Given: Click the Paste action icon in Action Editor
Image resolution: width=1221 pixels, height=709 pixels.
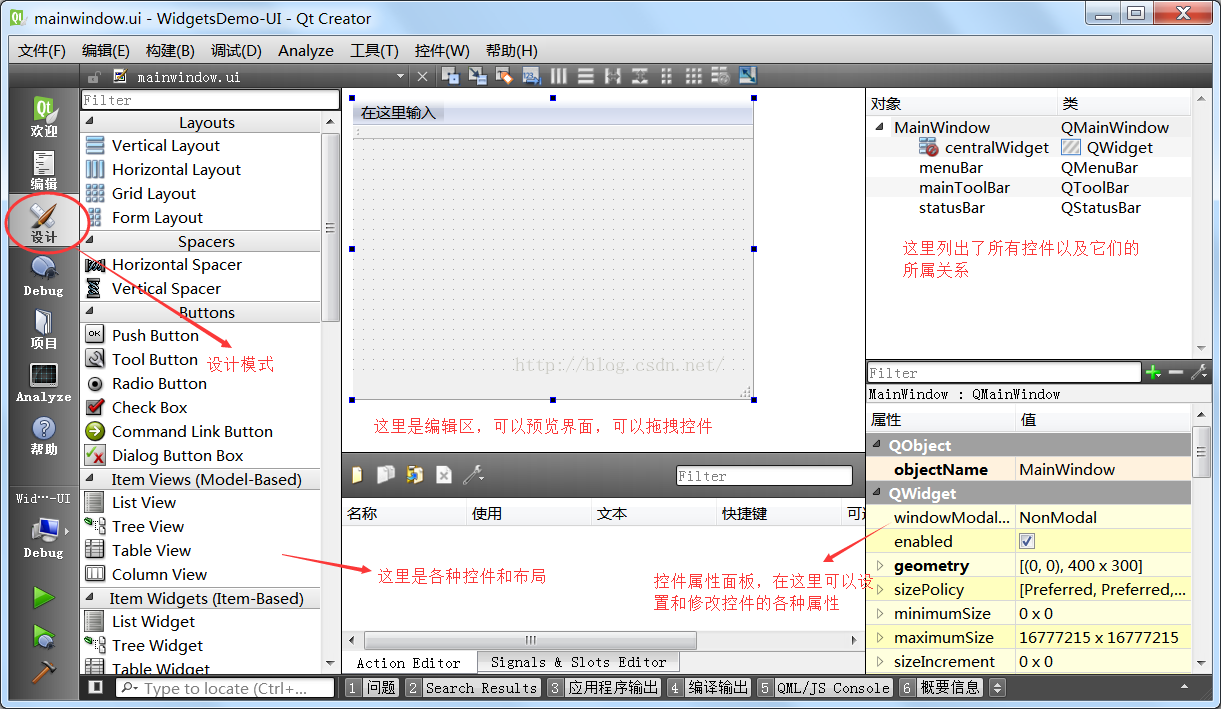Looking at the screenshot, I should point(414,475).
